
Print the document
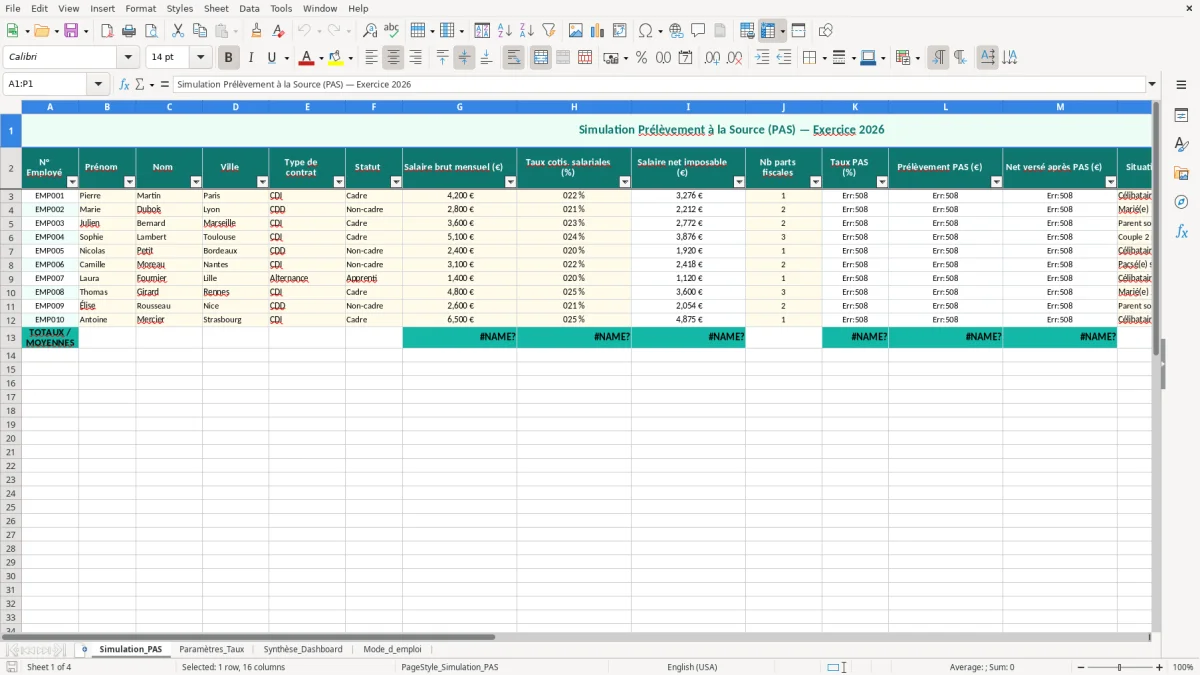click(x=129, y=31)
